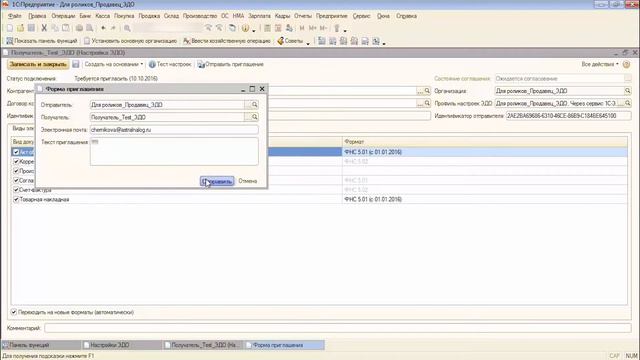Click the New document toolbar icon
The height and width of the screenshot is (360, 640).
point(10,28)
